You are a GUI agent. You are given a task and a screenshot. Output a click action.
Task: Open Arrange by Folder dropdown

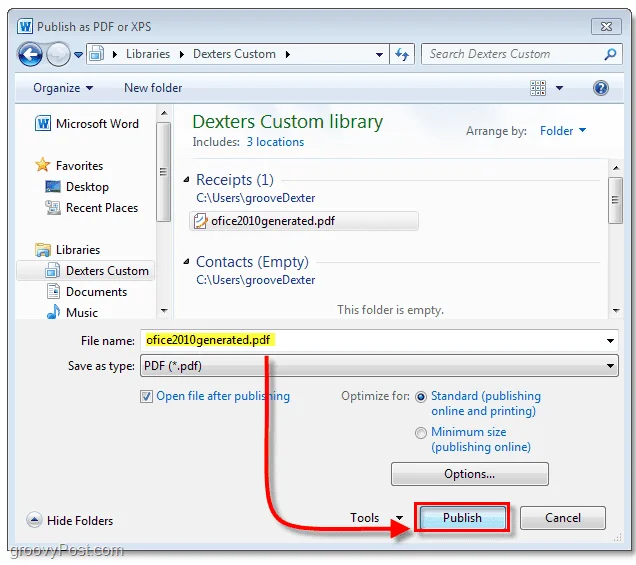point(563,131)
